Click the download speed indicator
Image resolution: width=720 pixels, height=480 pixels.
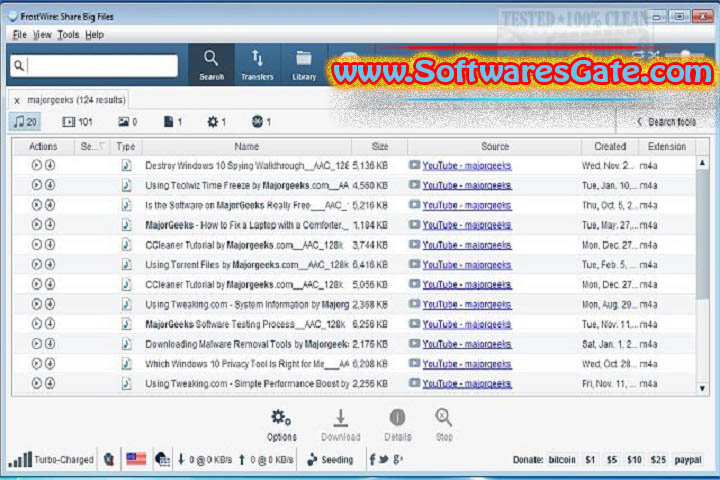[205, 460]
